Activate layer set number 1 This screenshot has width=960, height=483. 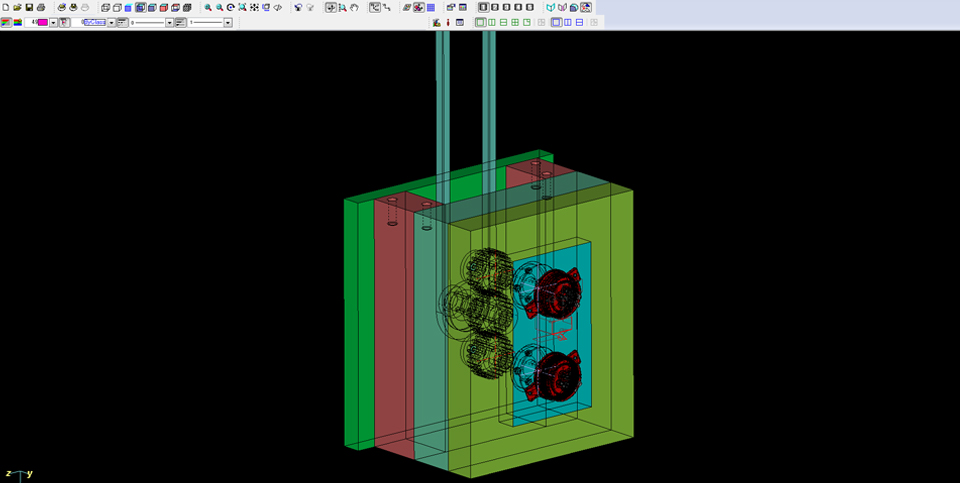click(x=483, y=7)
